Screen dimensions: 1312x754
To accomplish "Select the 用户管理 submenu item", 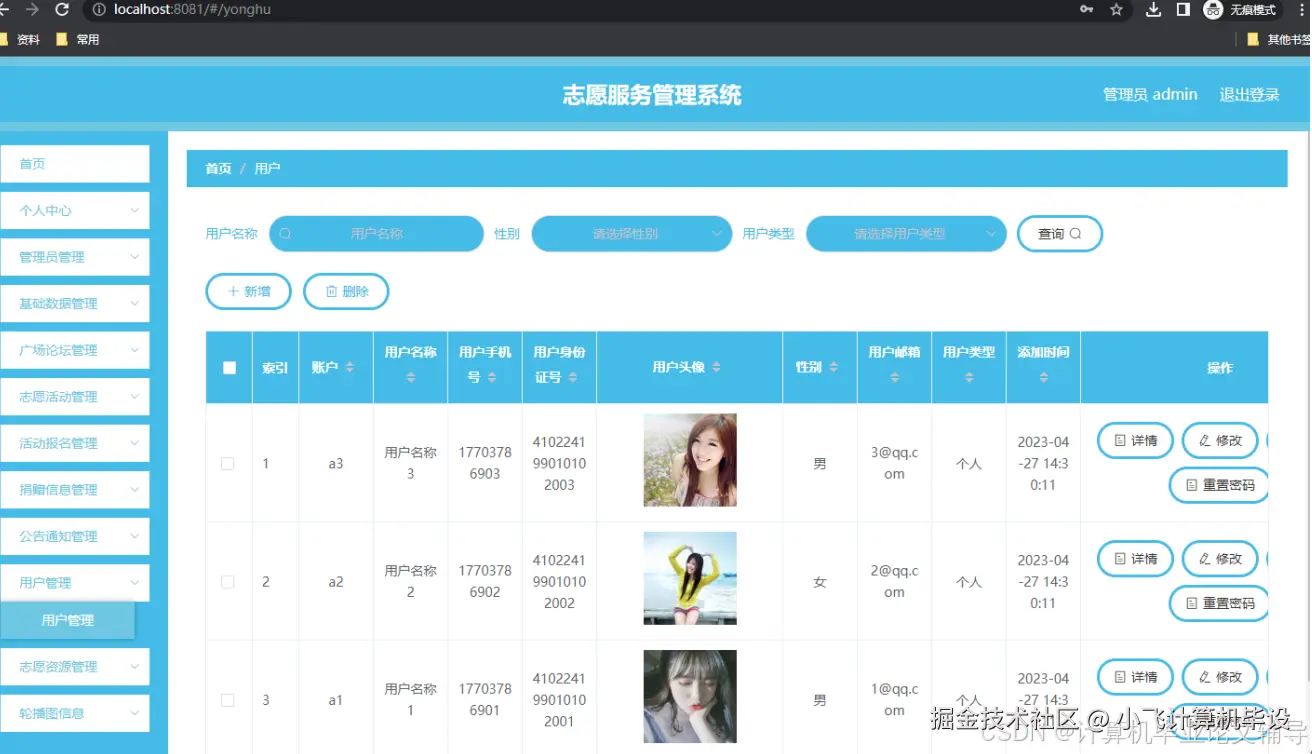I will pos(67,620).
